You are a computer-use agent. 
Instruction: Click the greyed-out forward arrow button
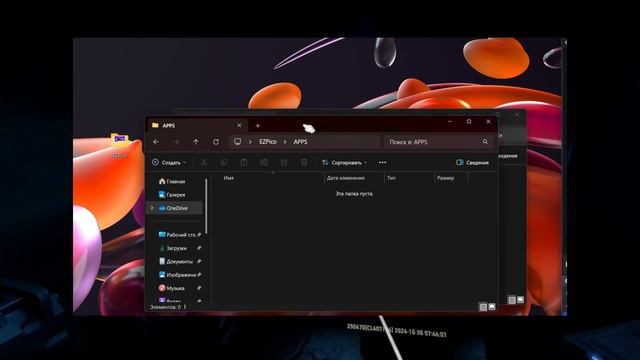(x=176, y=142)
